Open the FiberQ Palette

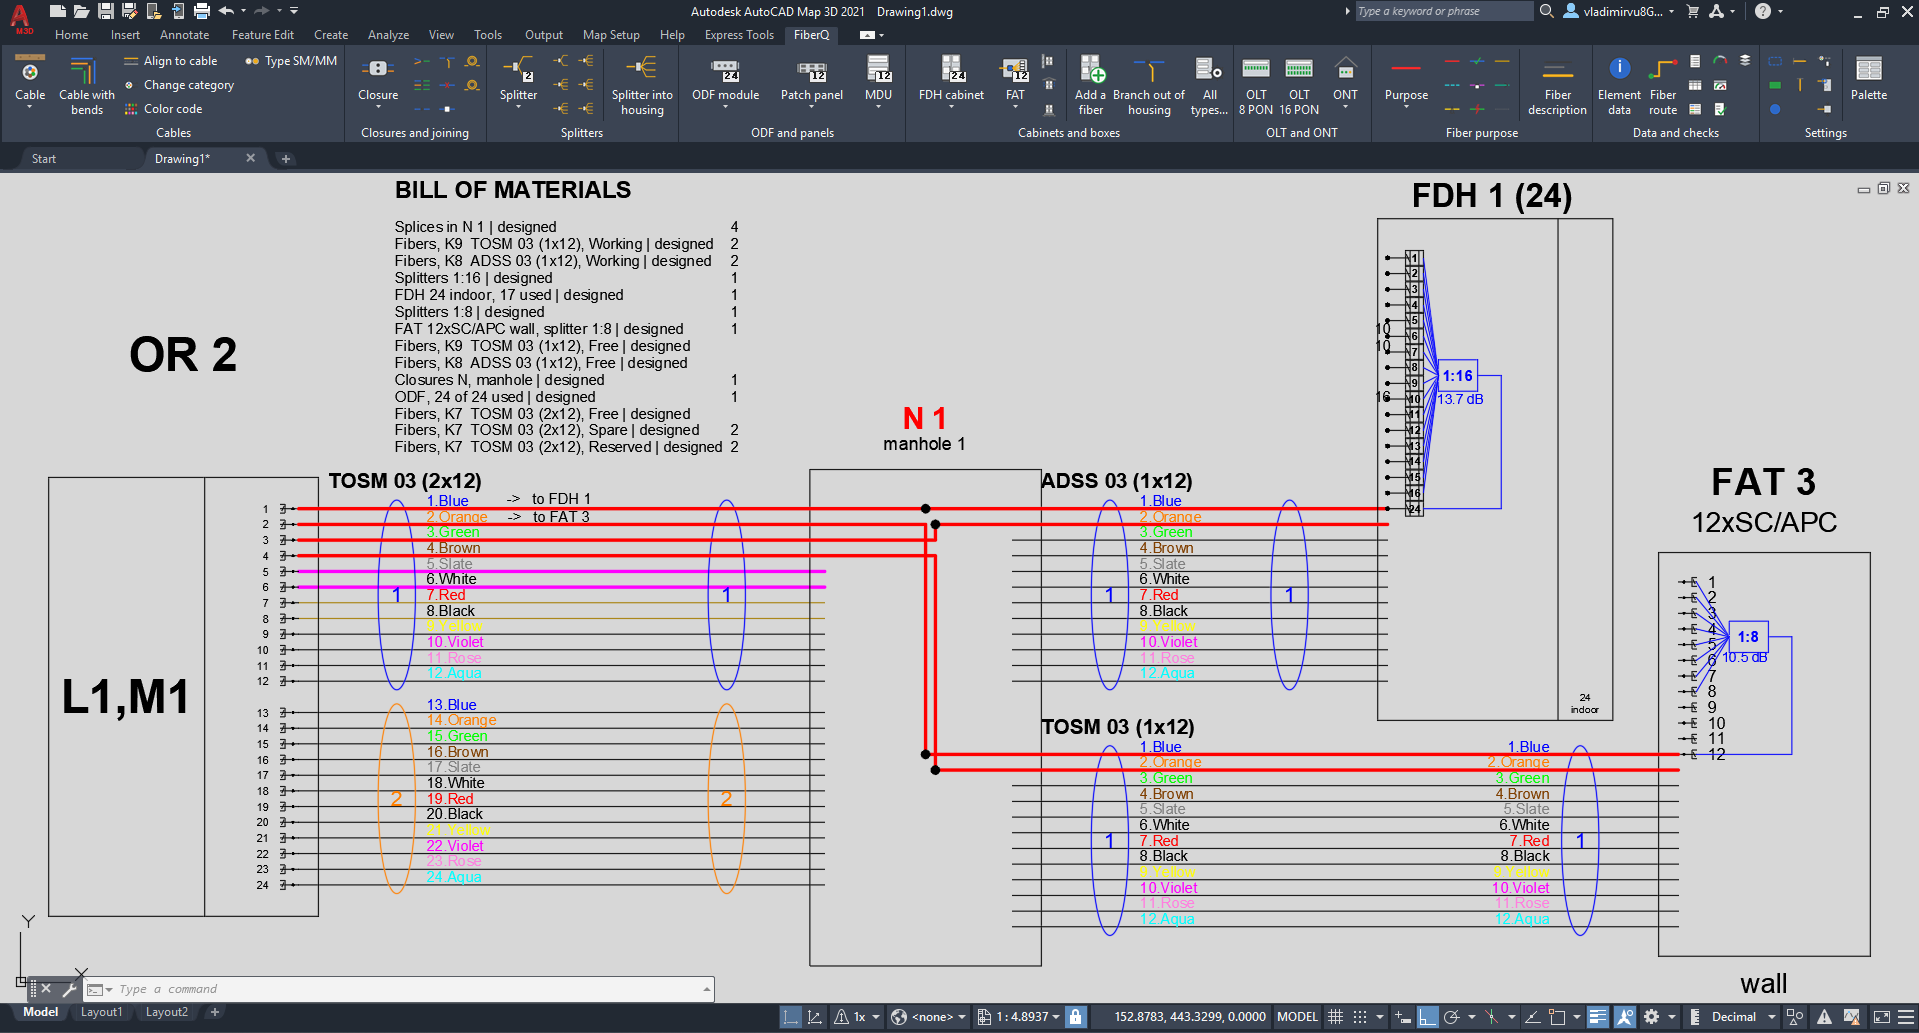click(x=1868, y=78)
